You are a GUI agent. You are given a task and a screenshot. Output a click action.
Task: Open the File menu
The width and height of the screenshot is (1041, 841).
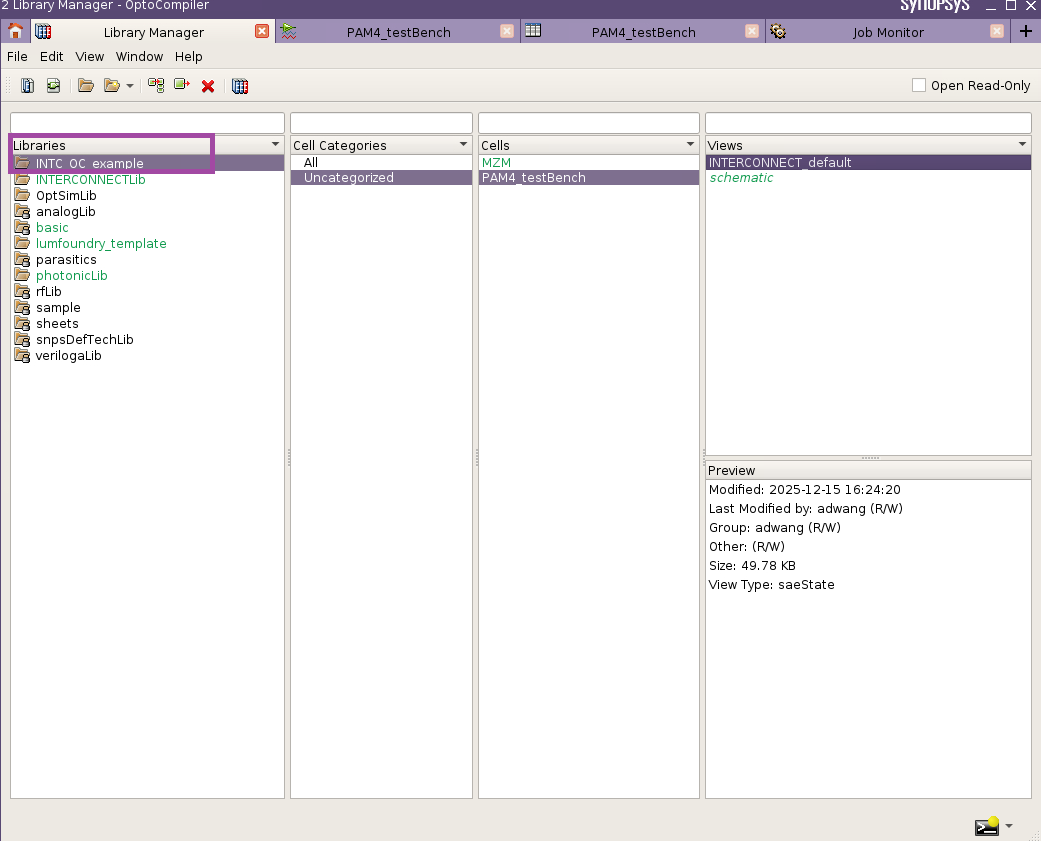pos(17,56)
